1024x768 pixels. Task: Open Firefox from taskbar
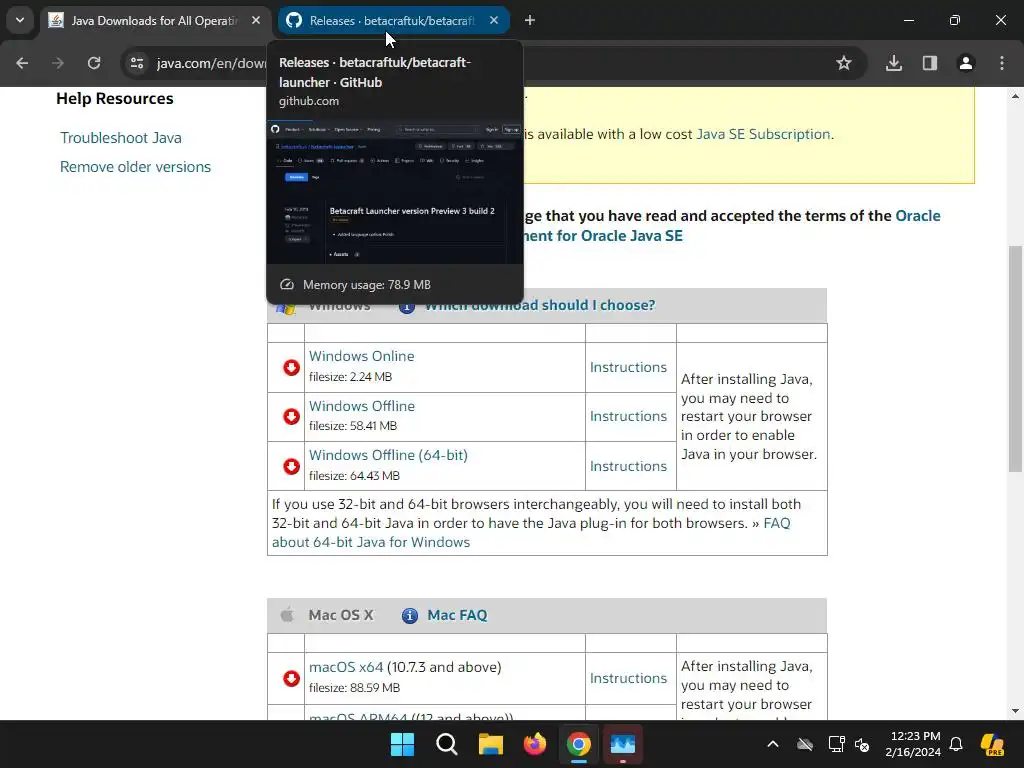coord(535,744)
